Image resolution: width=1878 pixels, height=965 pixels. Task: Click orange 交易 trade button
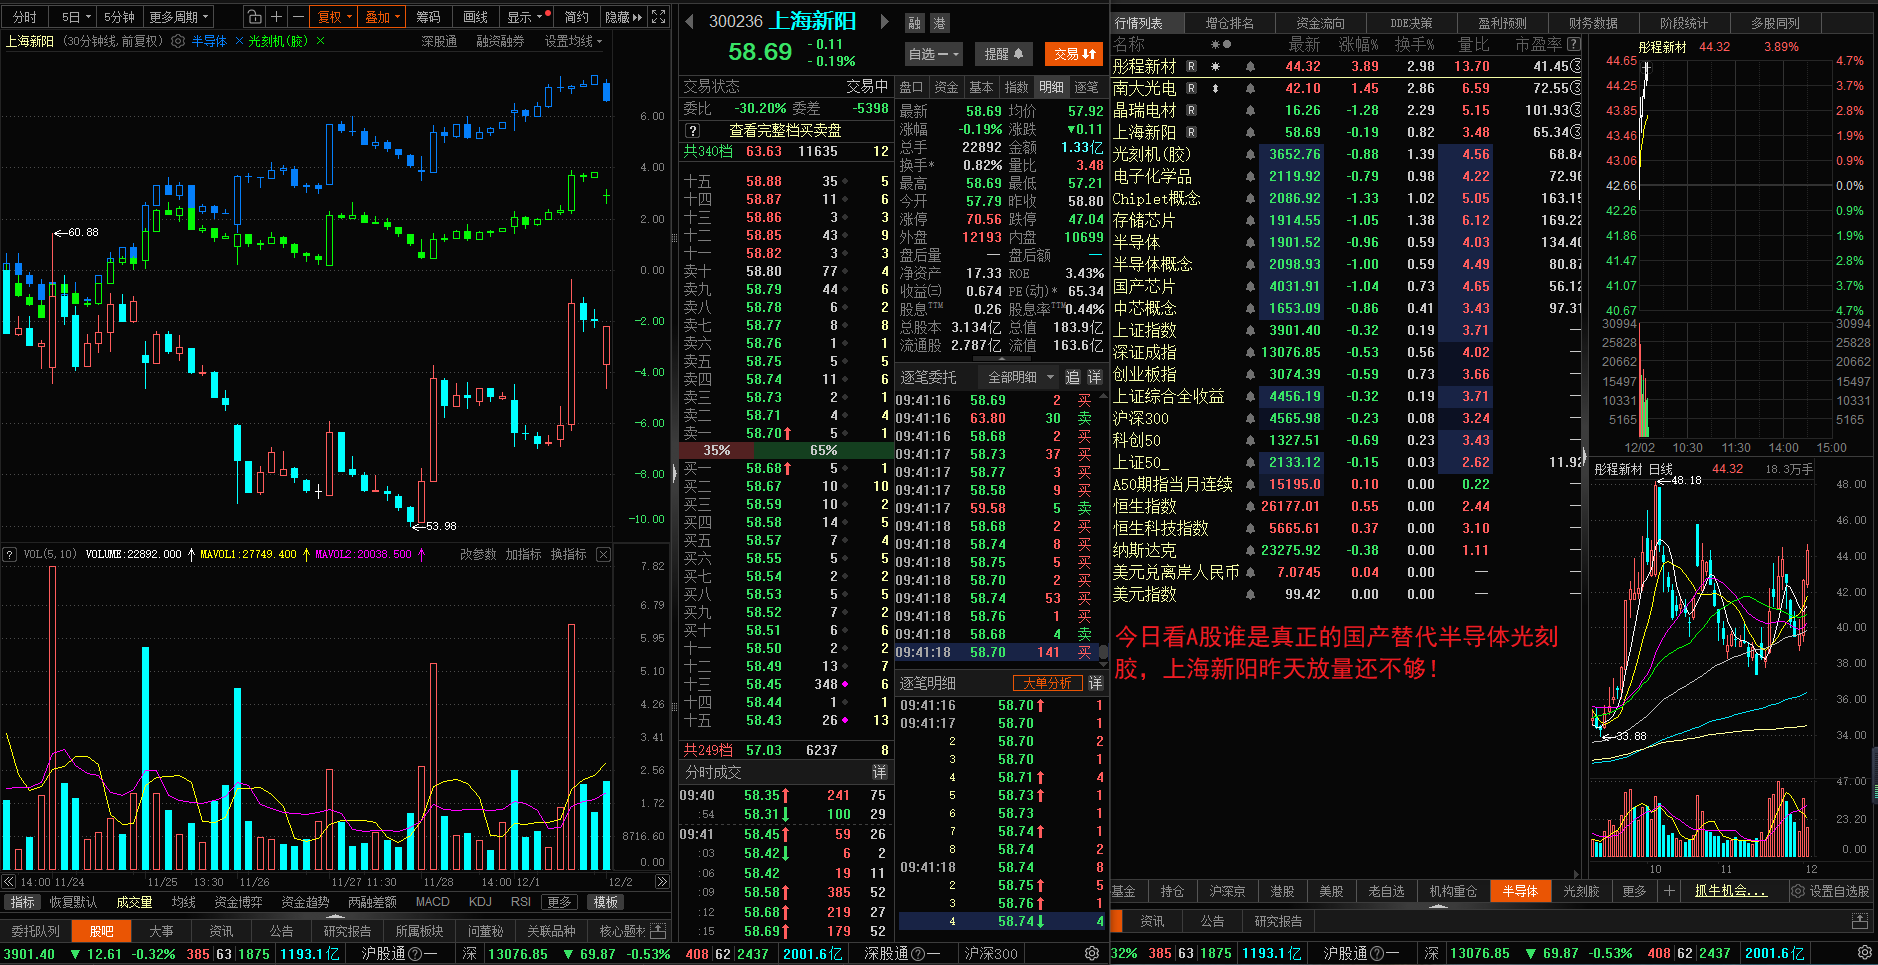coord(1074,54)
